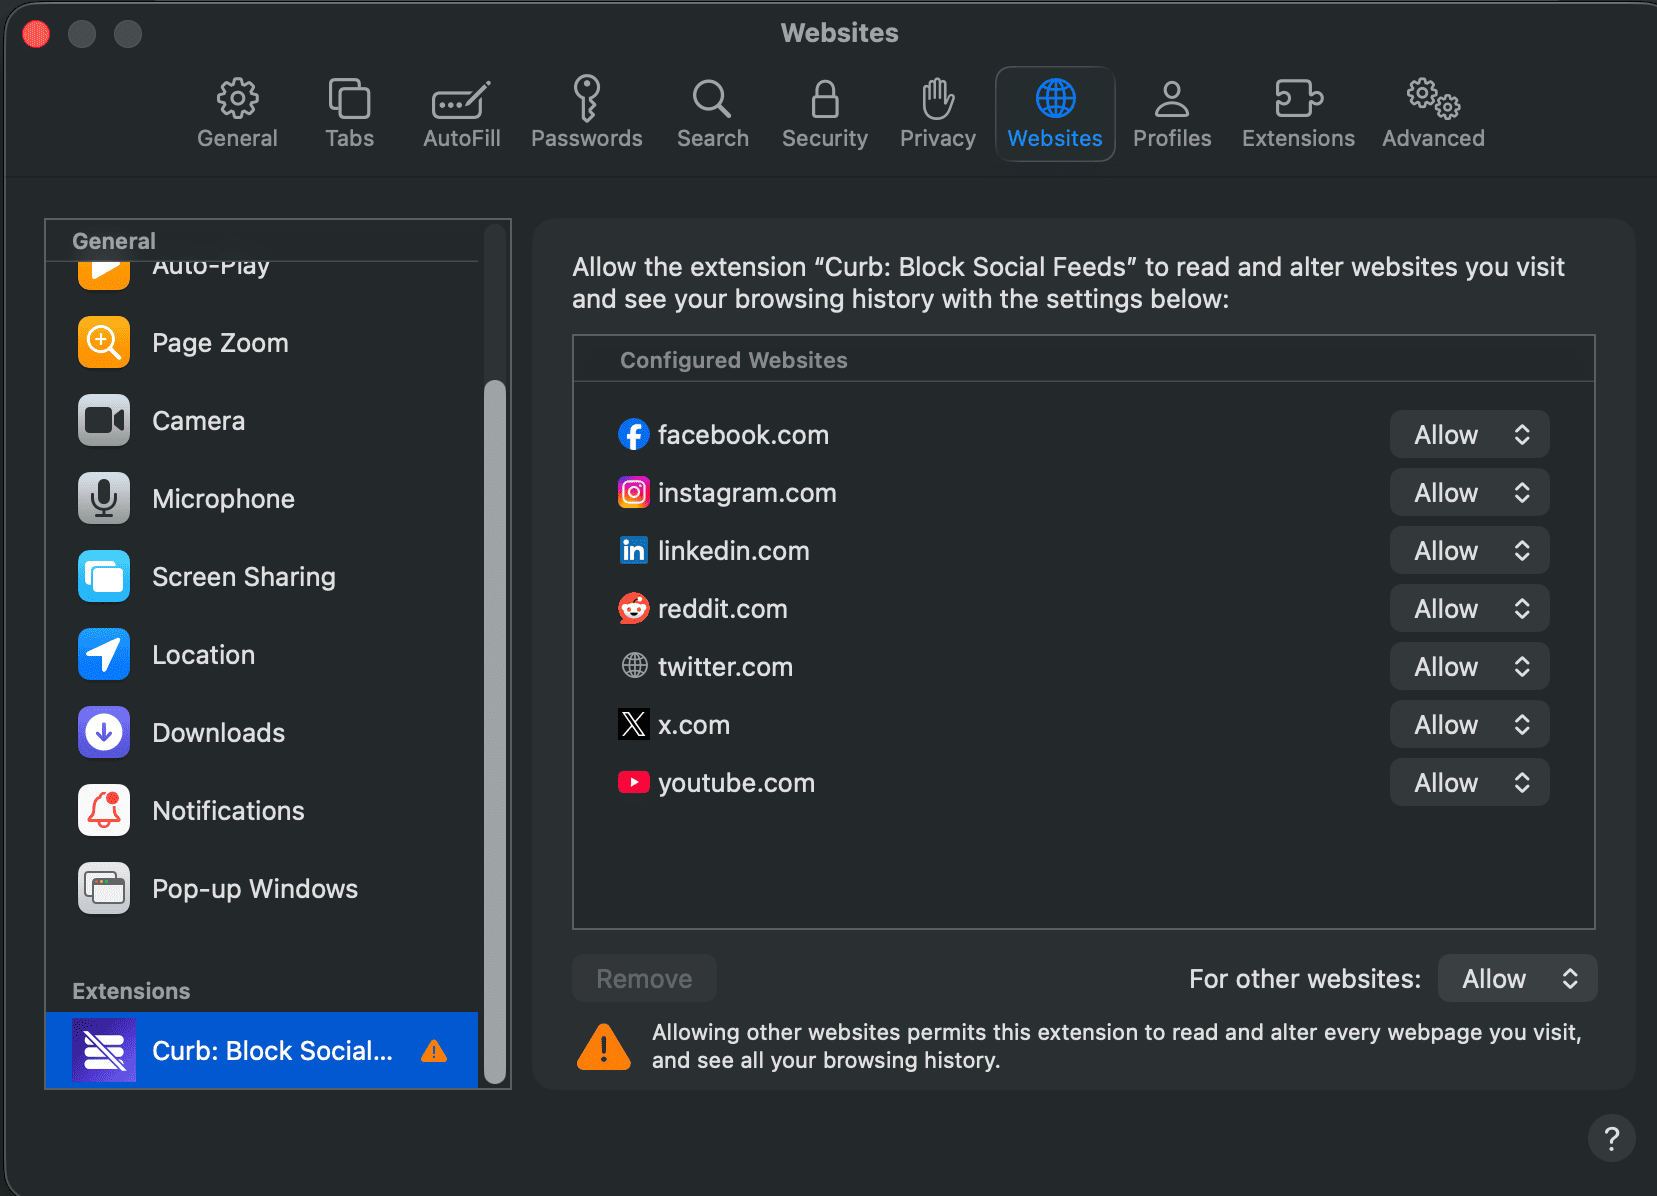
Task: Open the Profiles pane
Action: pos(1172,114)
